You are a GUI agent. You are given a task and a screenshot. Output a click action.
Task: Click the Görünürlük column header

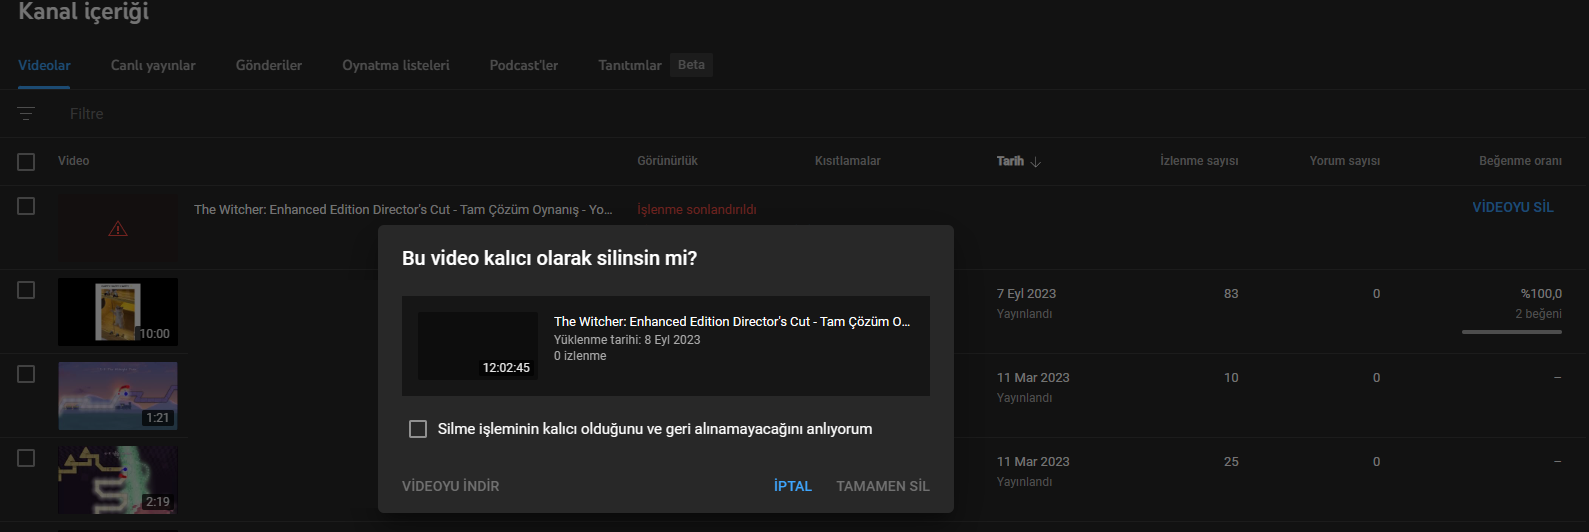pos(667,161)
